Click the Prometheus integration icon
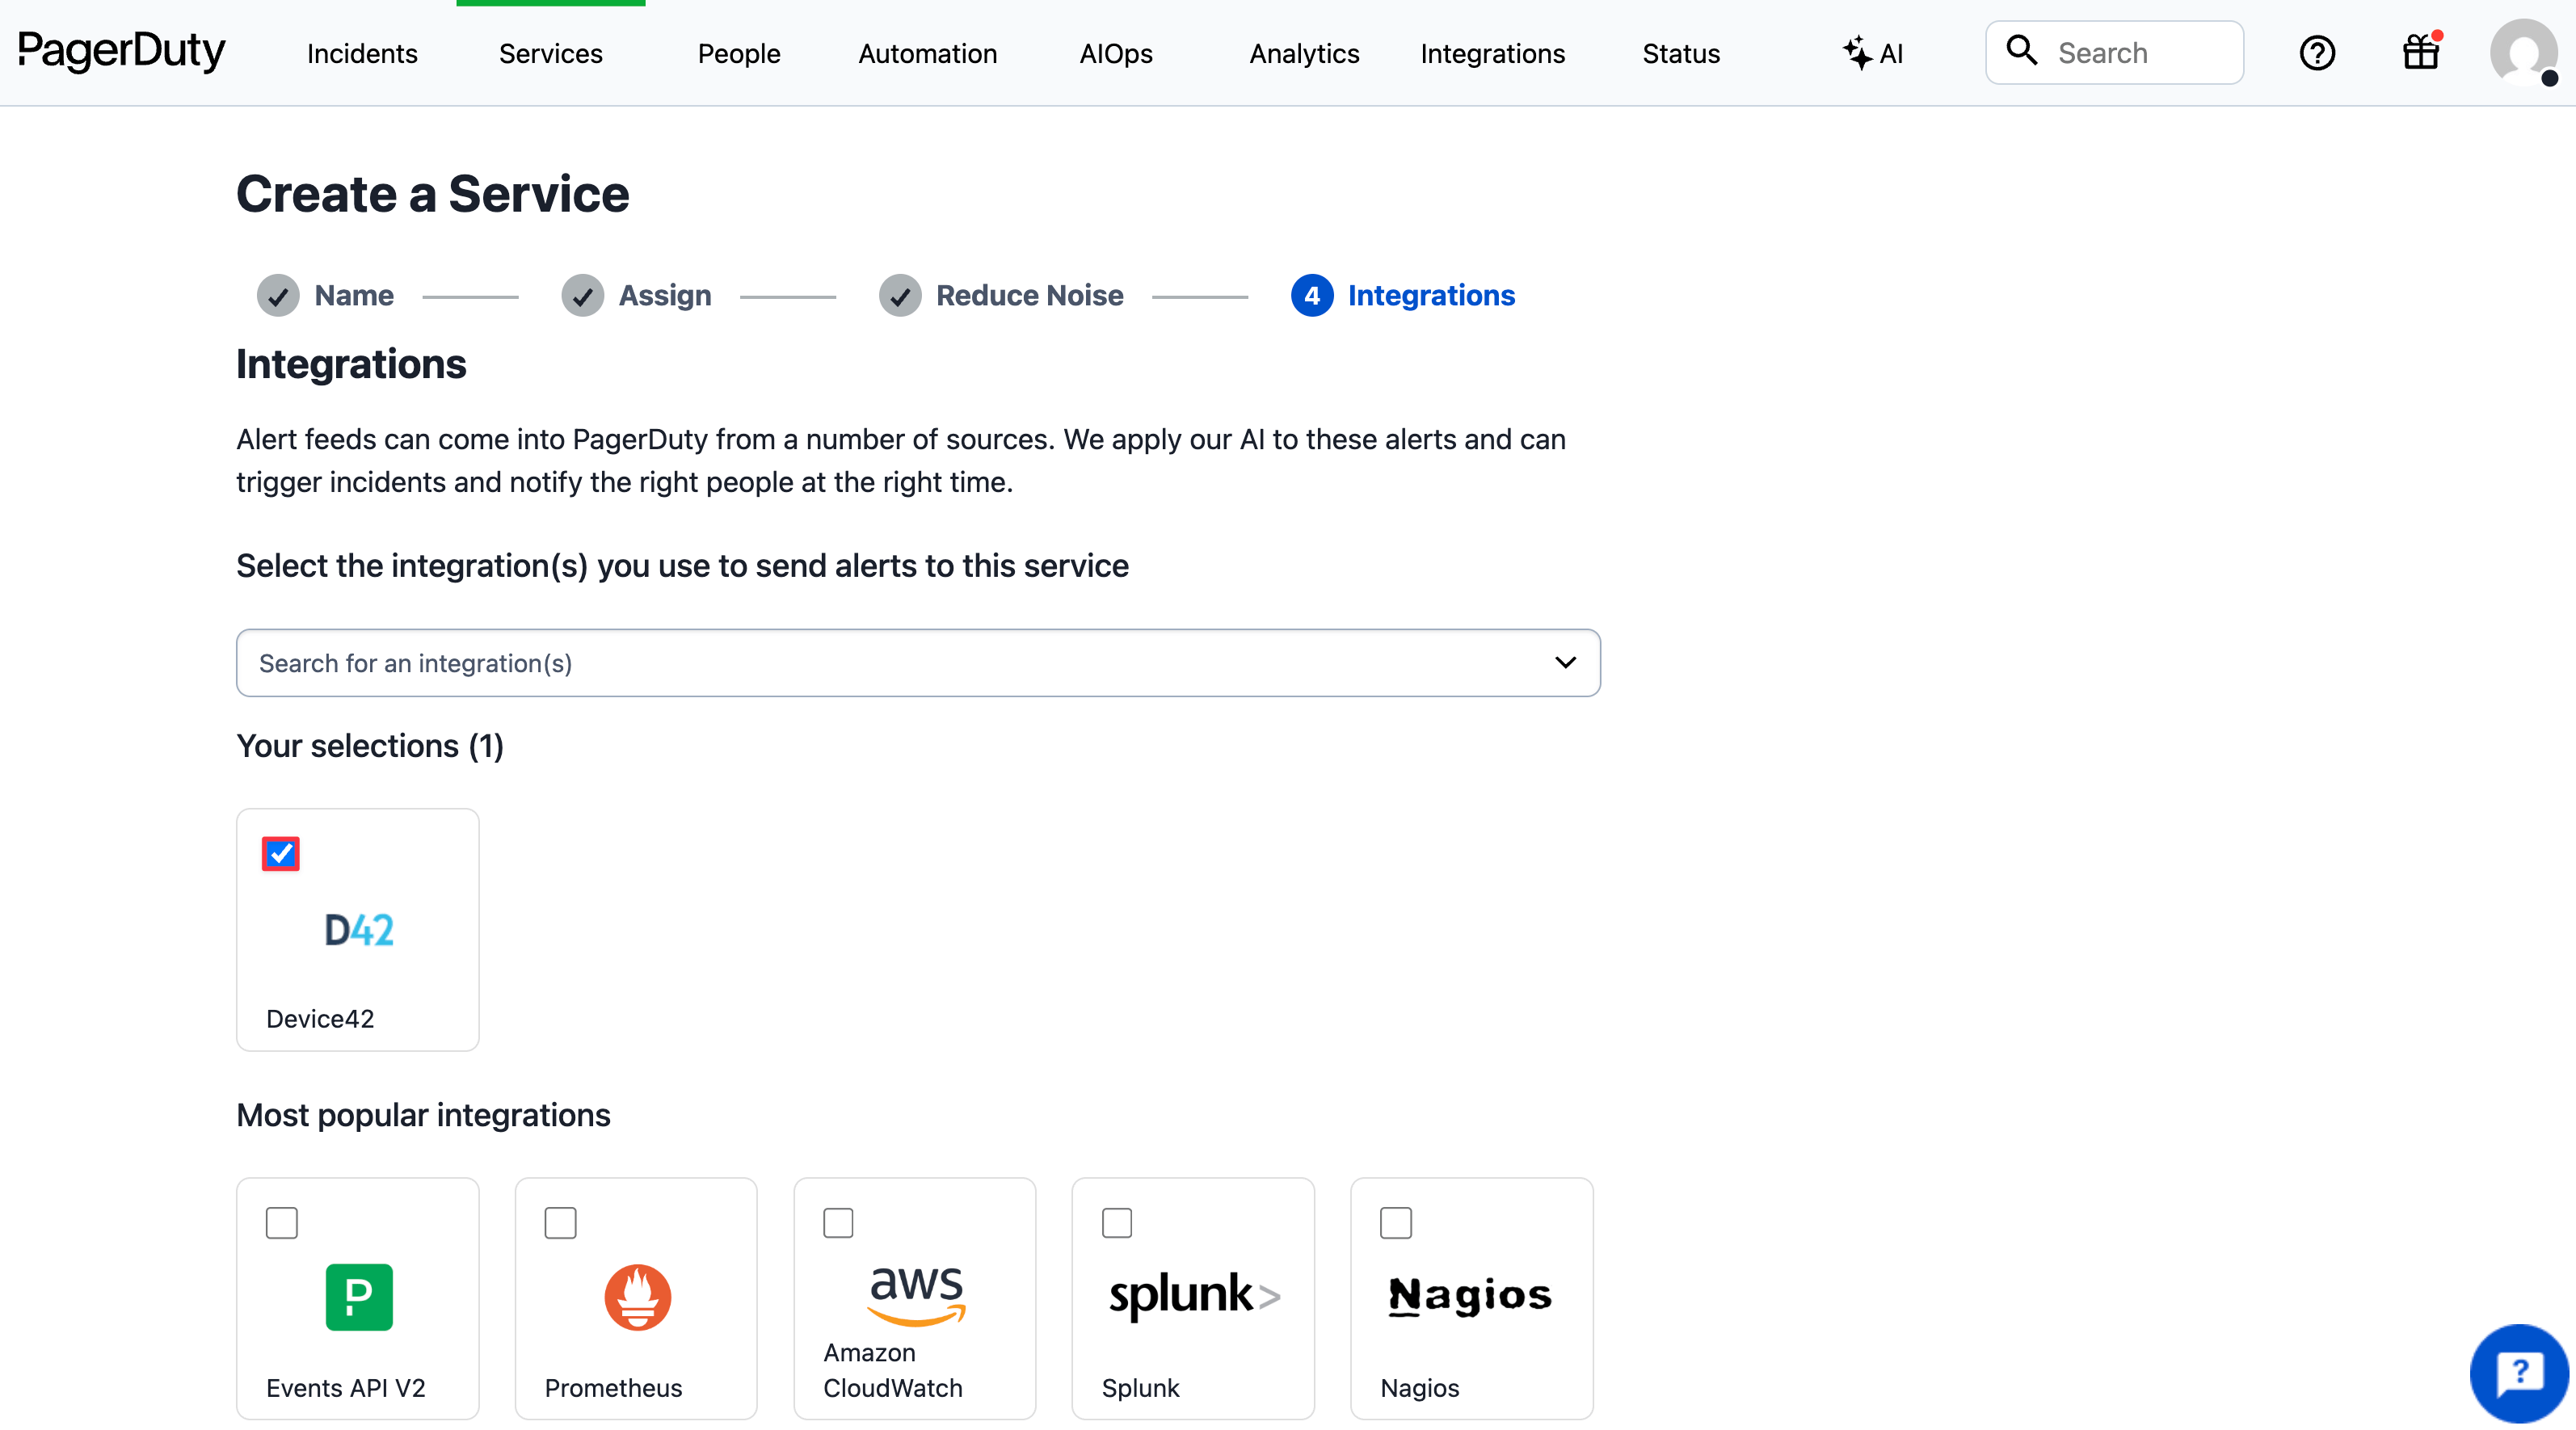 (x=636, y=1297)
